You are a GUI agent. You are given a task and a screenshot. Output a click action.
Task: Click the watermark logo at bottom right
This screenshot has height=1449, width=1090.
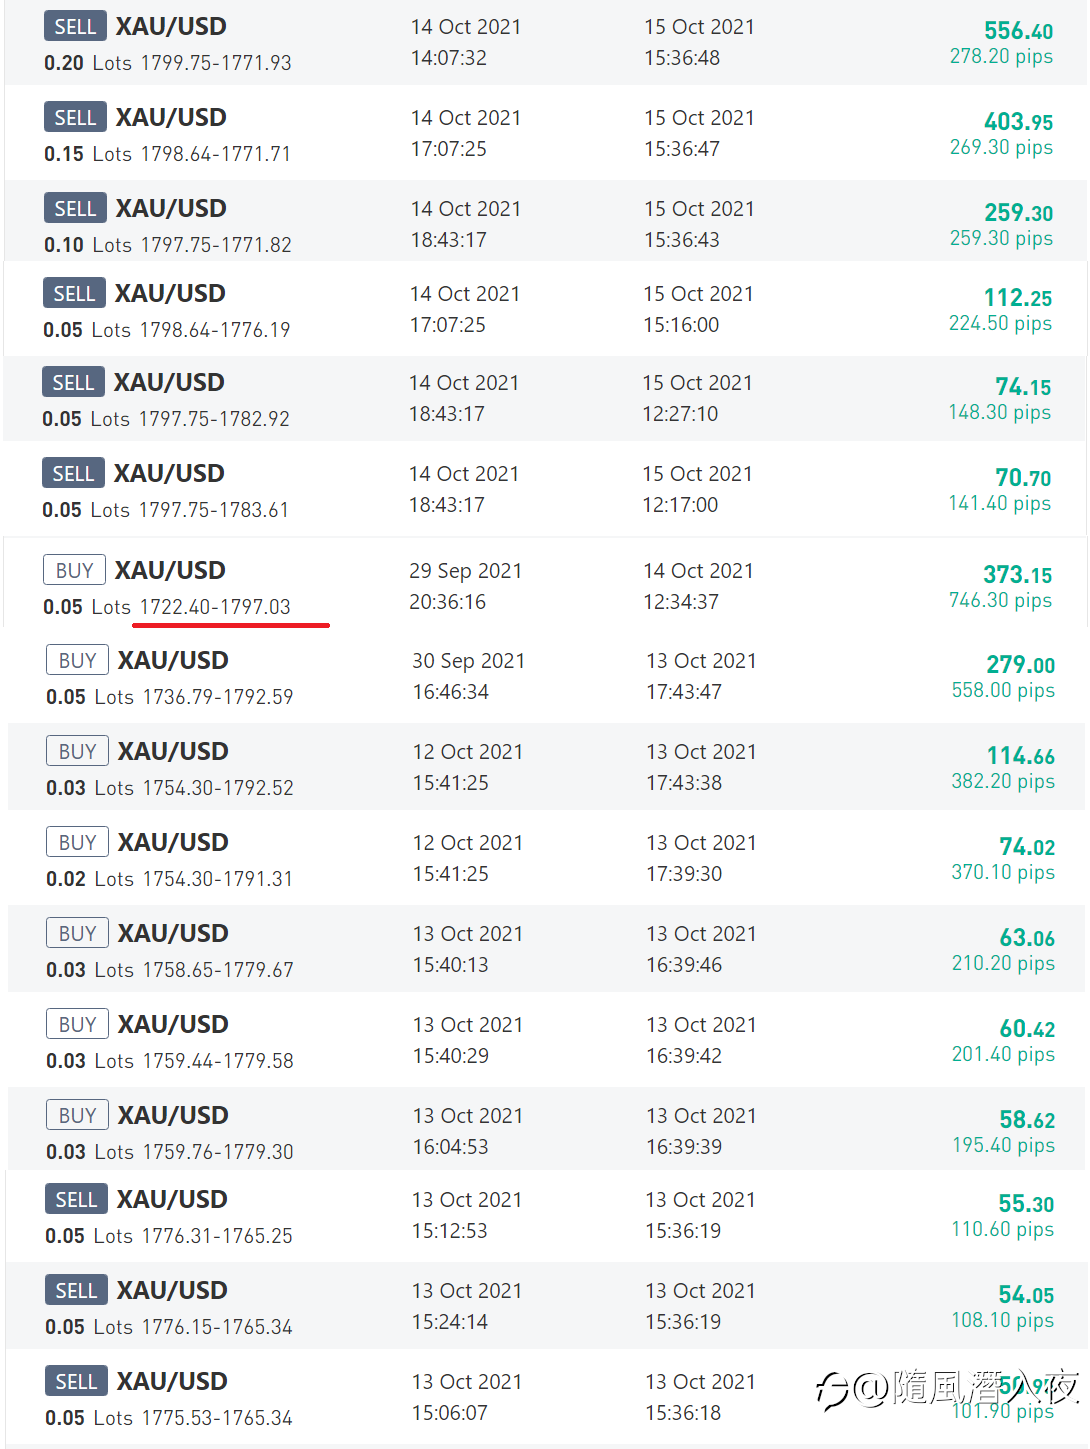coord(948,1389)
